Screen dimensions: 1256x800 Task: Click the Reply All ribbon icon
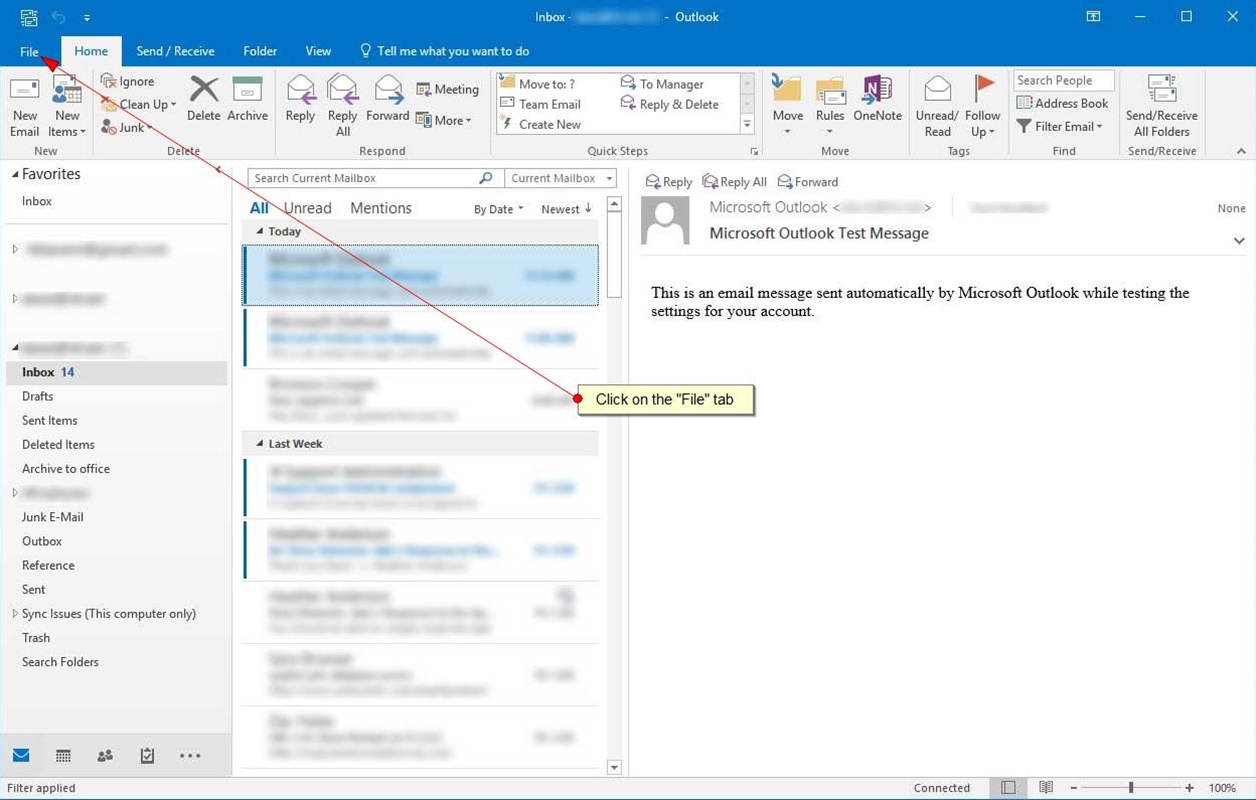(x=343, y=90)
